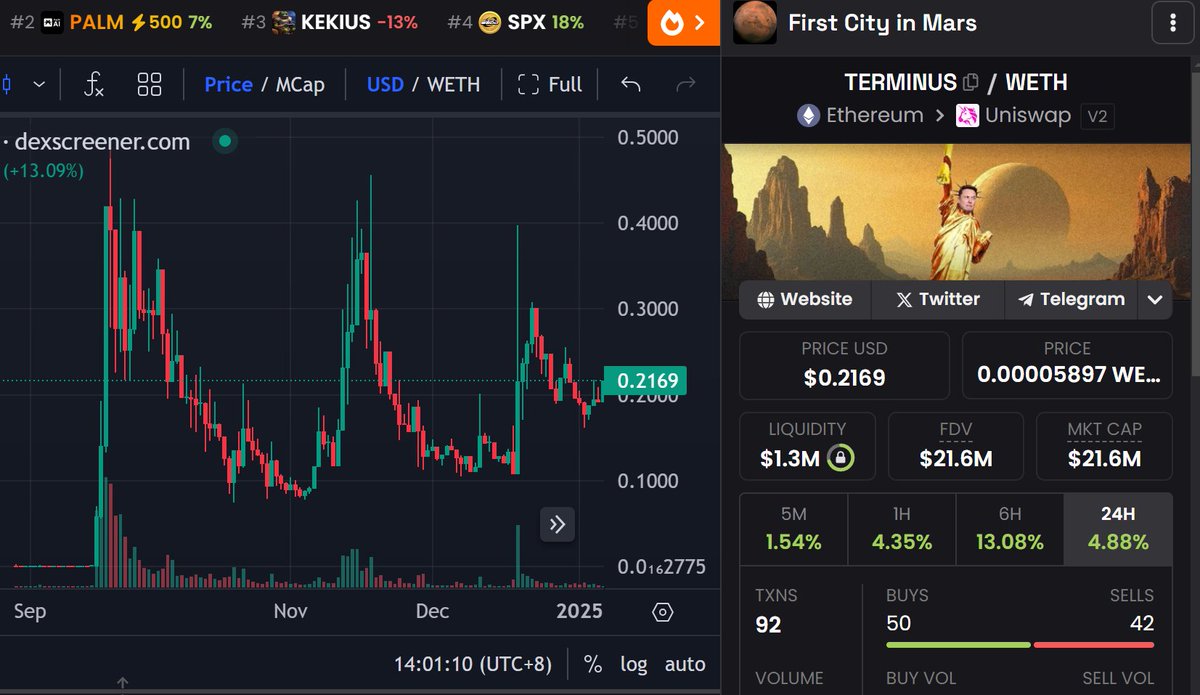Screen dimensions: 1200x695
Task: Click the 2025 time axis label
Action: point(579,610)
